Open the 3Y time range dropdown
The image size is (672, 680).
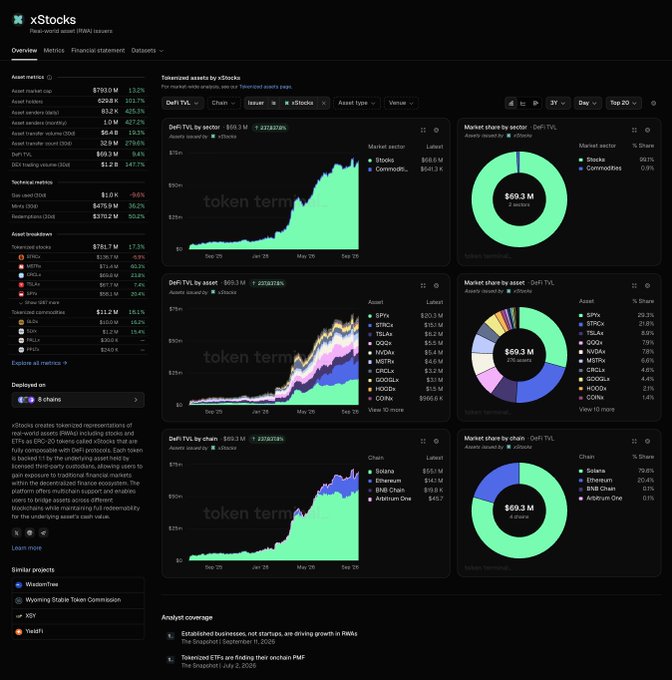point(558,103)
